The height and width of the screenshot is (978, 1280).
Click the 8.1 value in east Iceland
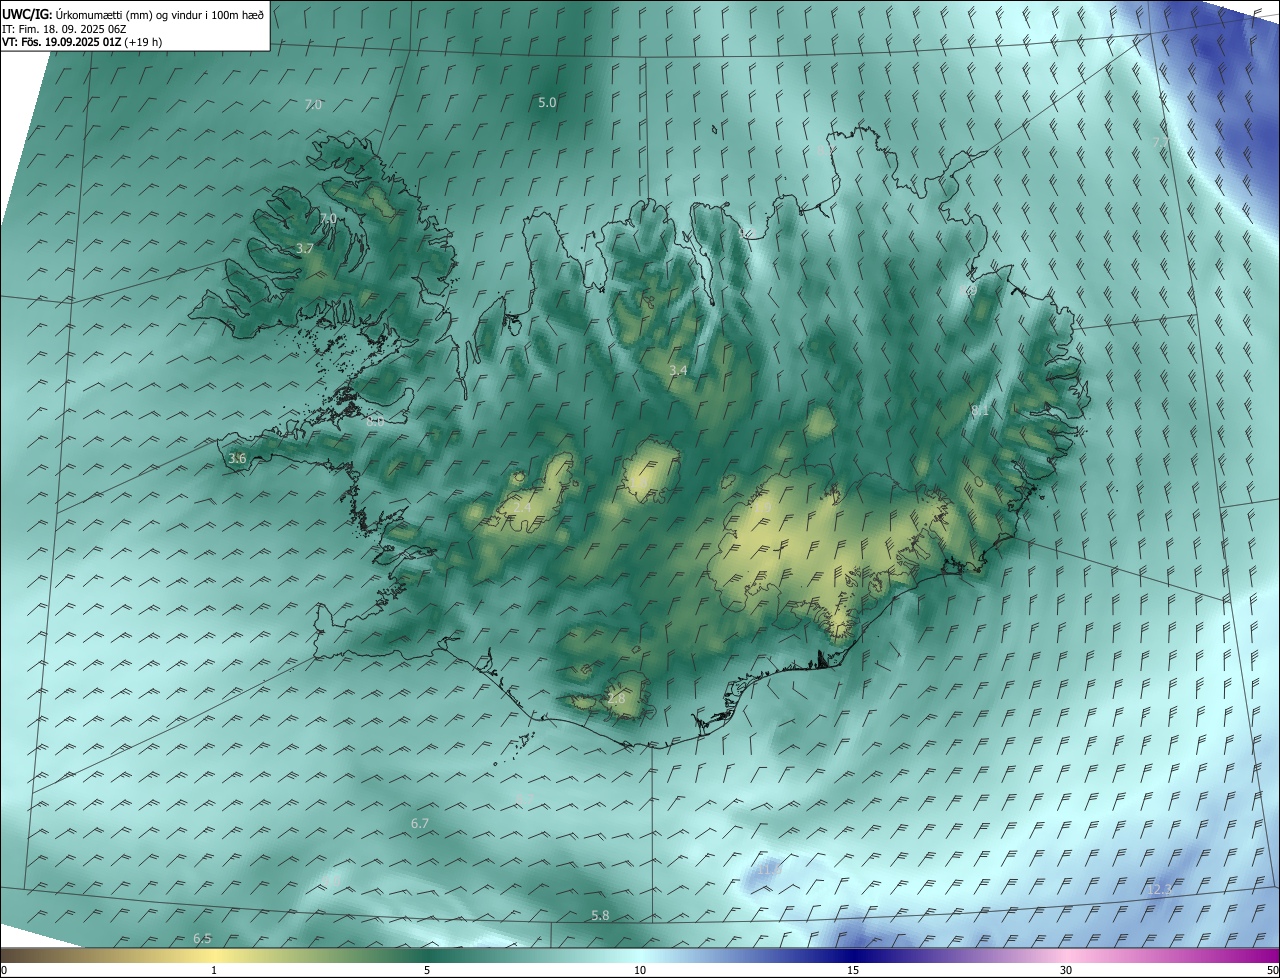pyautogui.click(x=980, y=410)
